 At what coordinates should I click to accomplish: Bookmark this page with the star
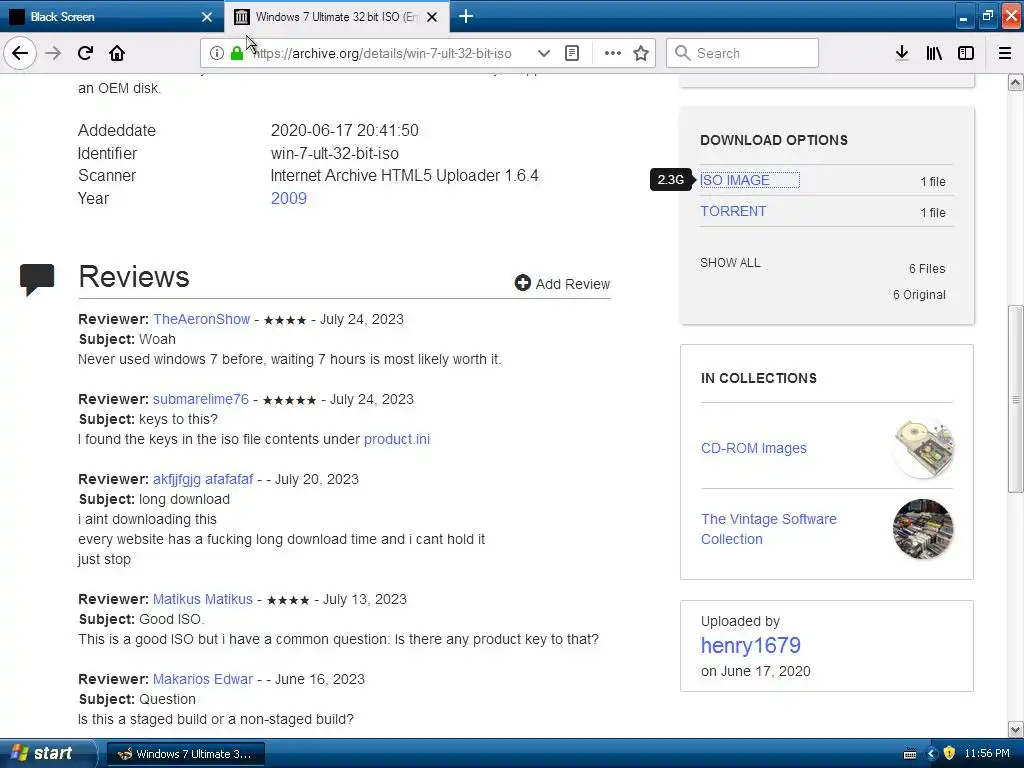coord(641,53)
